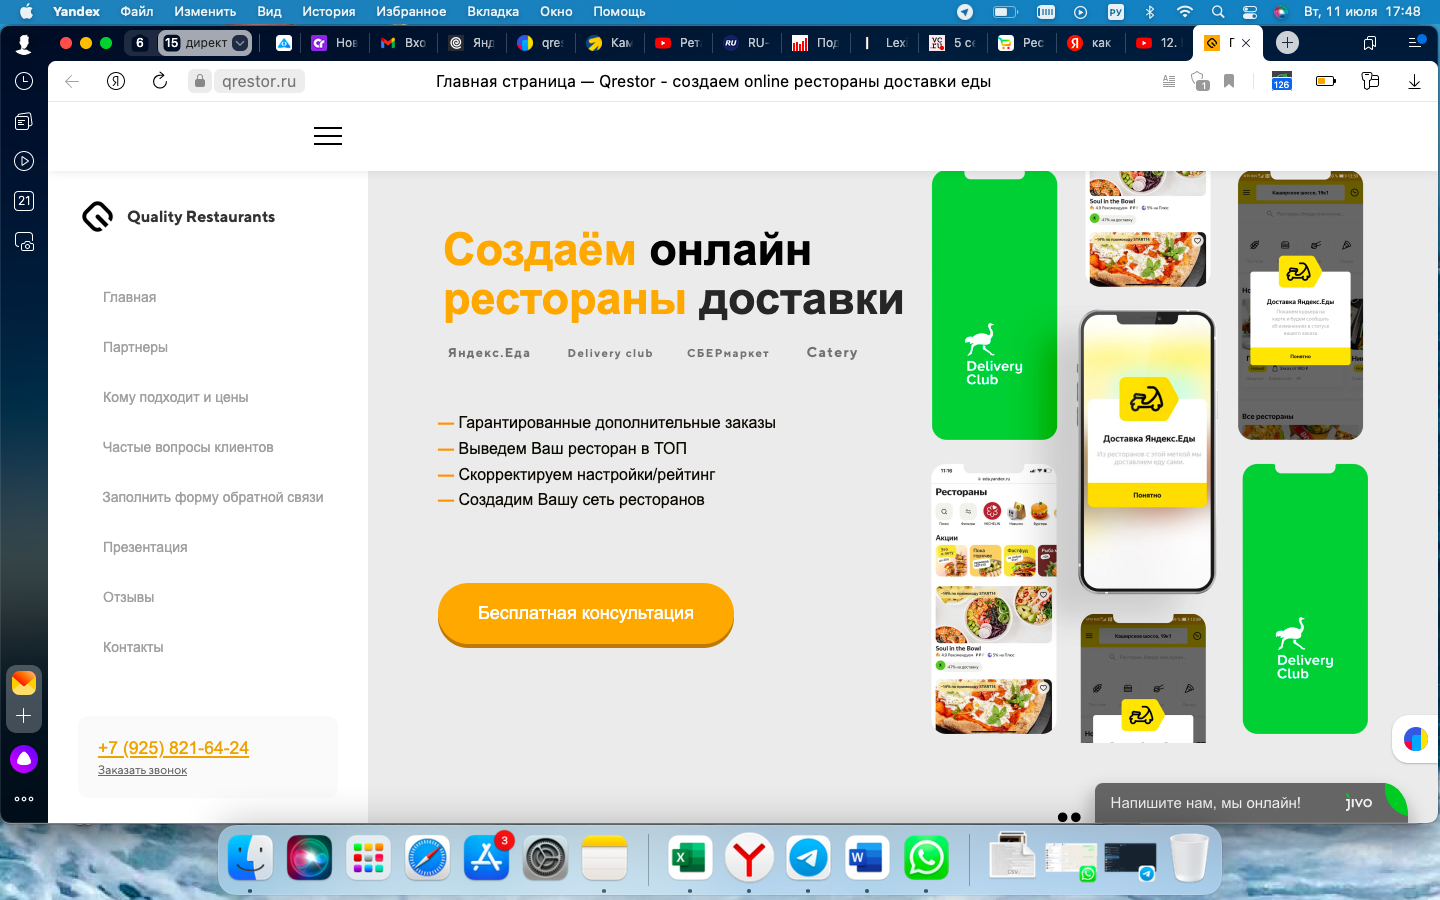Screen dimensions: 1440x900
Task: Go back using the browser back arrow
Action: pyautogui.click(x=72, y=81)
